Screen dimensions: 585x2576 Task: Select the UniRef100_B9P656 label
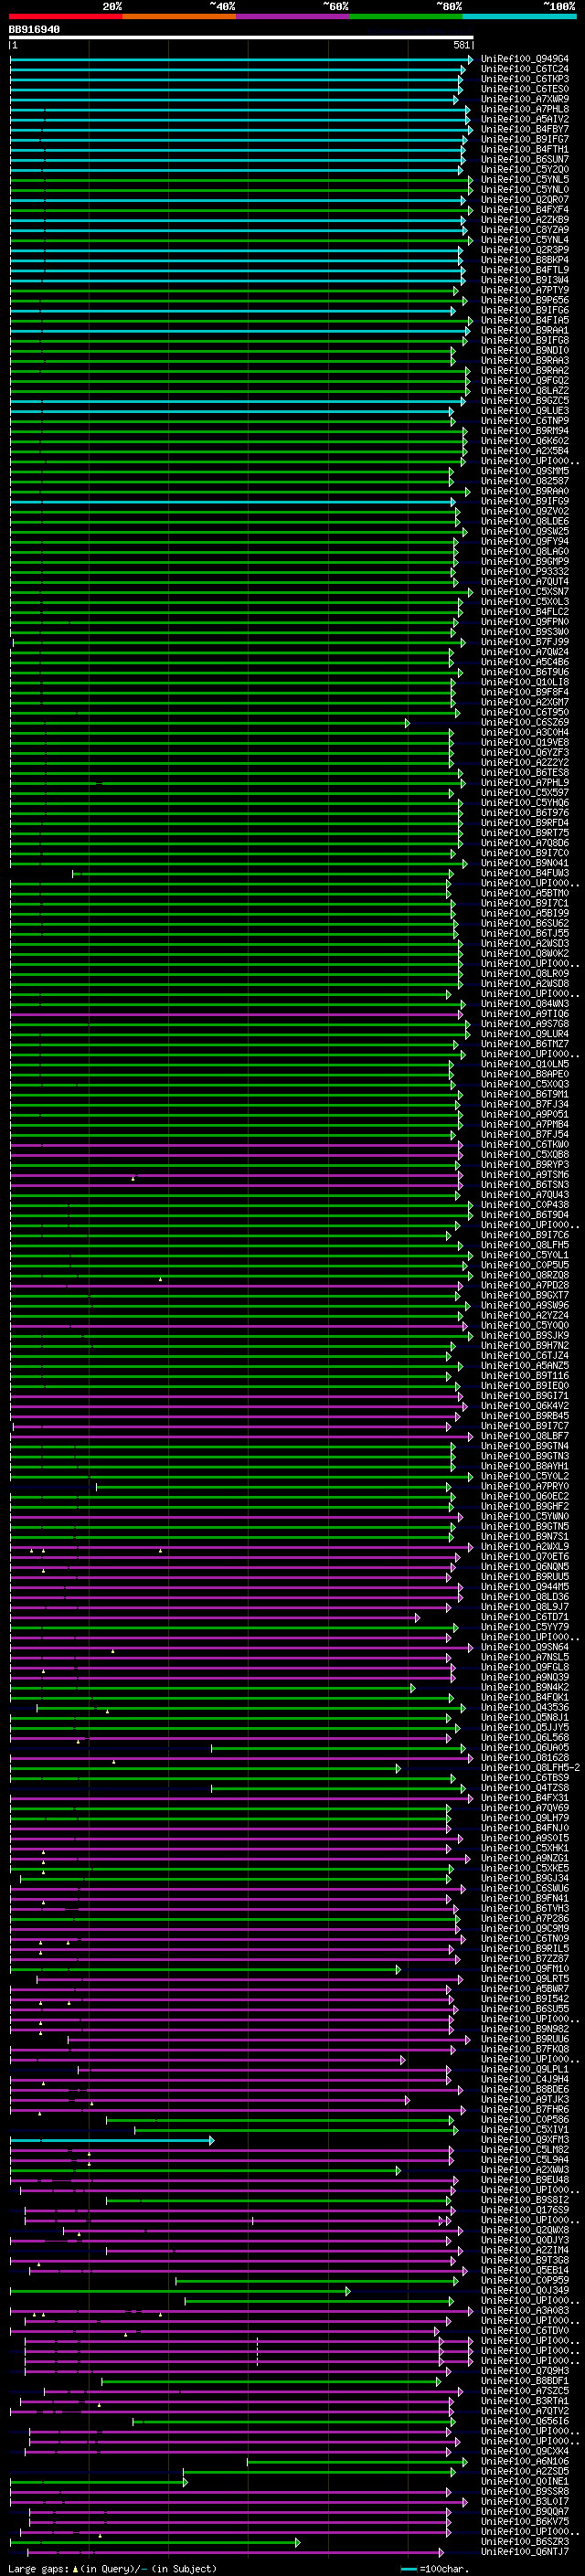click(525, 300)
